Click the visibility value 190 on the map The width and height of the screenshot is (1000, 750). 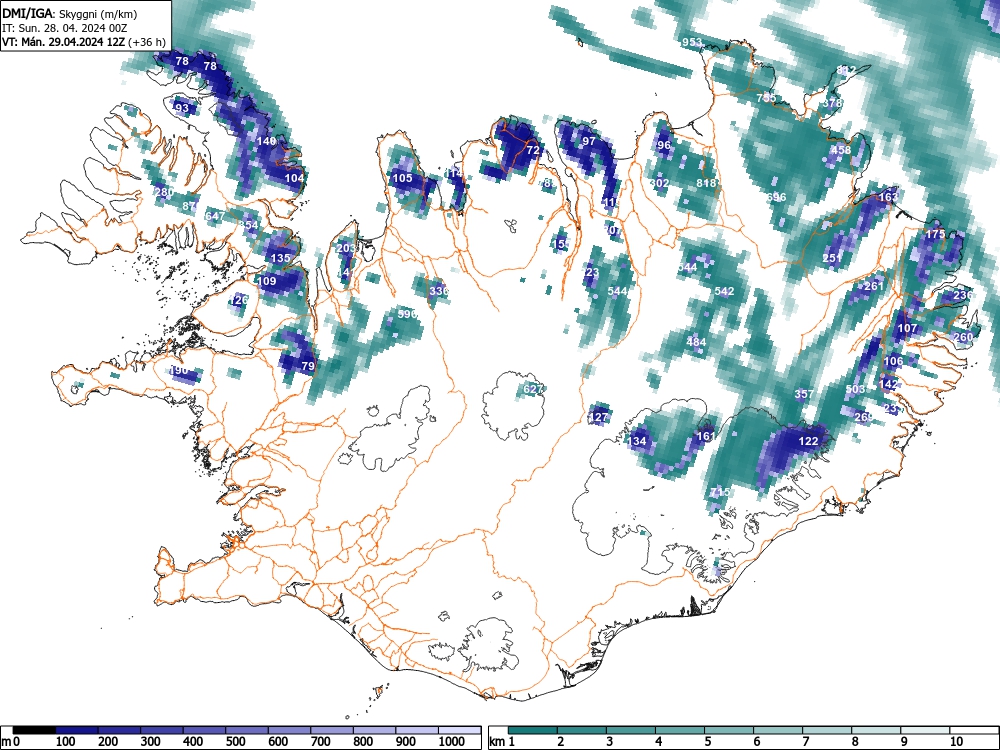tap(179, 371)
